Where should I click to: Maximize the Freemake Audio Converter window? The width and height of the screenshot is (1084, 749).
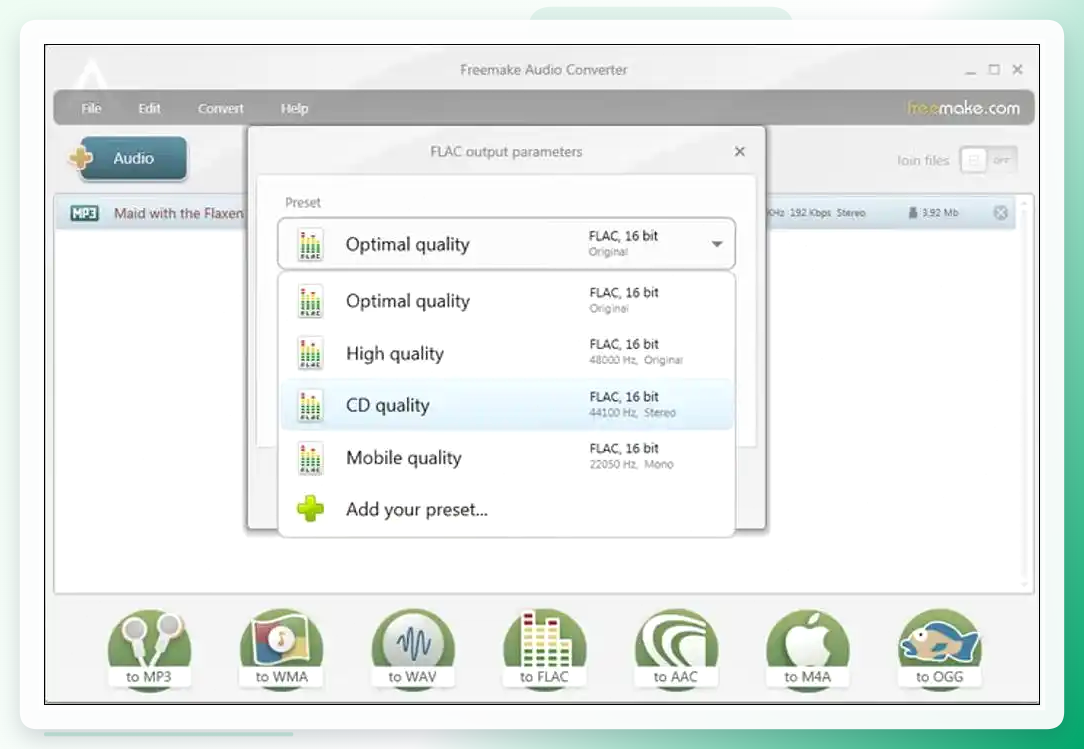pos(994,69)
